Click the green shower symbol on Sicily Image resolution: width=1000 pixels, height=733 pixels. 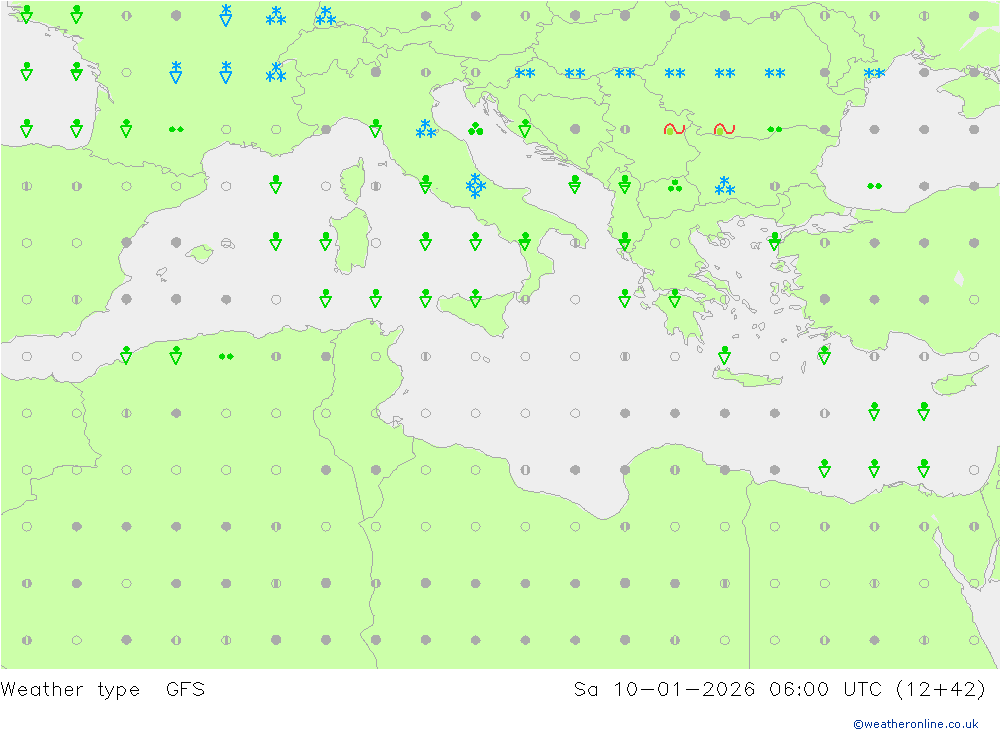pos(475,298)
